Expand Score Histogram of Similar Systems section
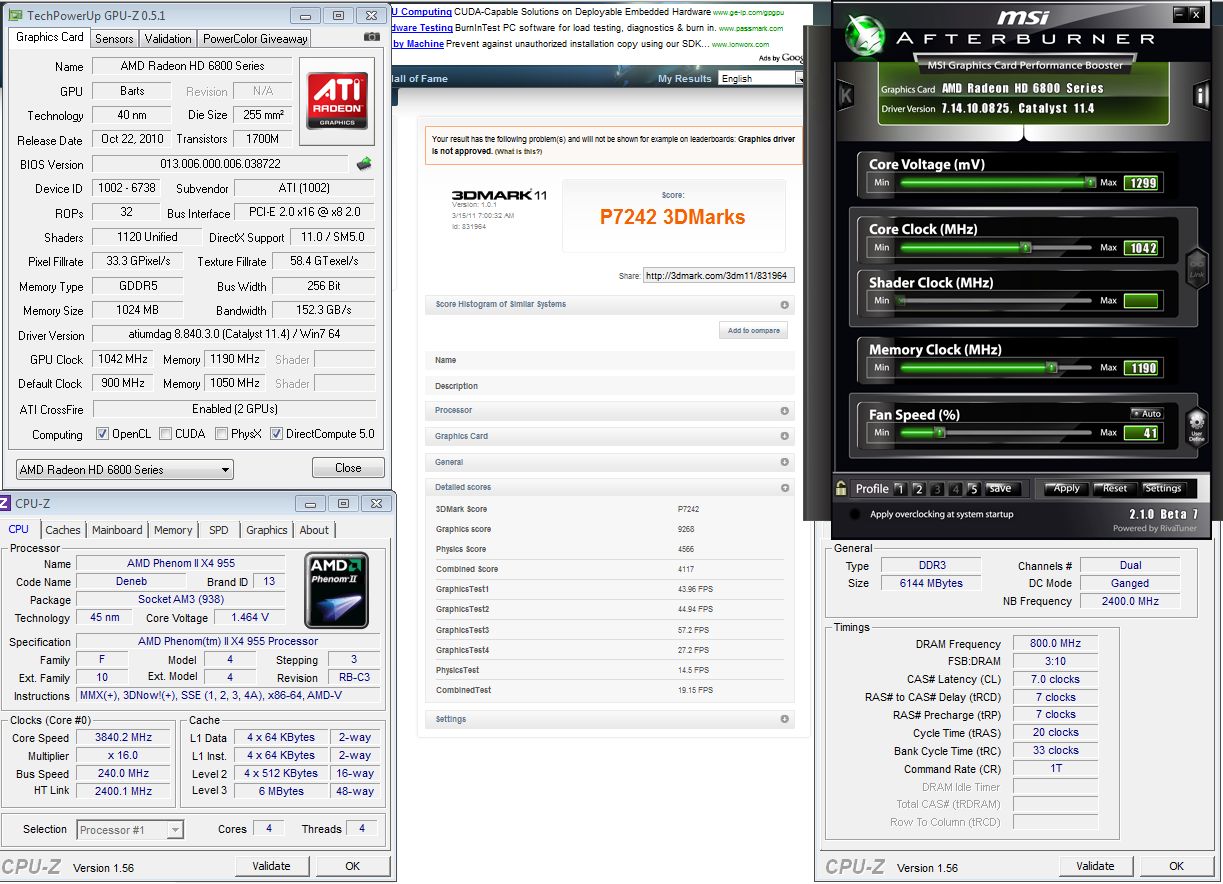Screen dimensions: 1223x884 point(610,304)
